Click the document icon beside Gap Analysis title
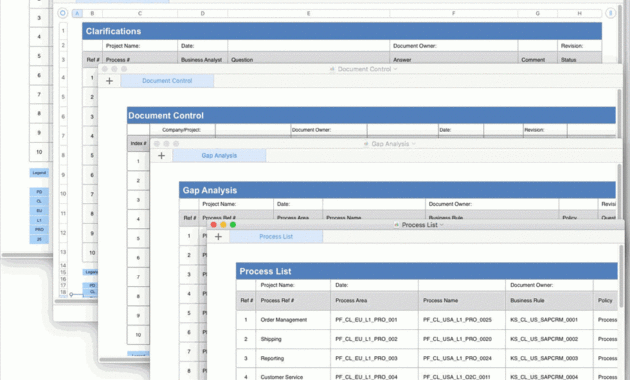This screenshot has height=380, width=630. pyautogui.click(x=366, y=144)
